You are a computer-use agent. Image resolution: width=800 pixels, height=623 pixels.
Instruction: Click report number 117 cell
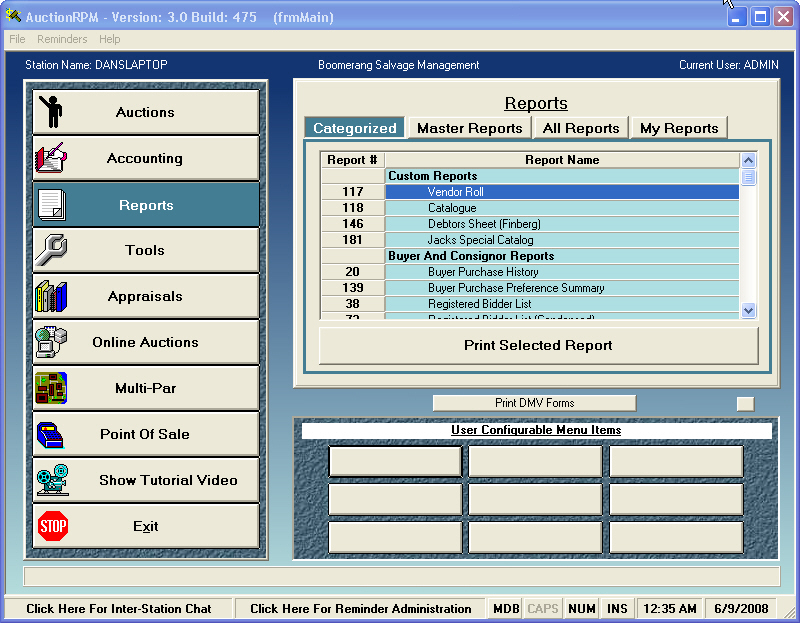click(x=353, y=192)
